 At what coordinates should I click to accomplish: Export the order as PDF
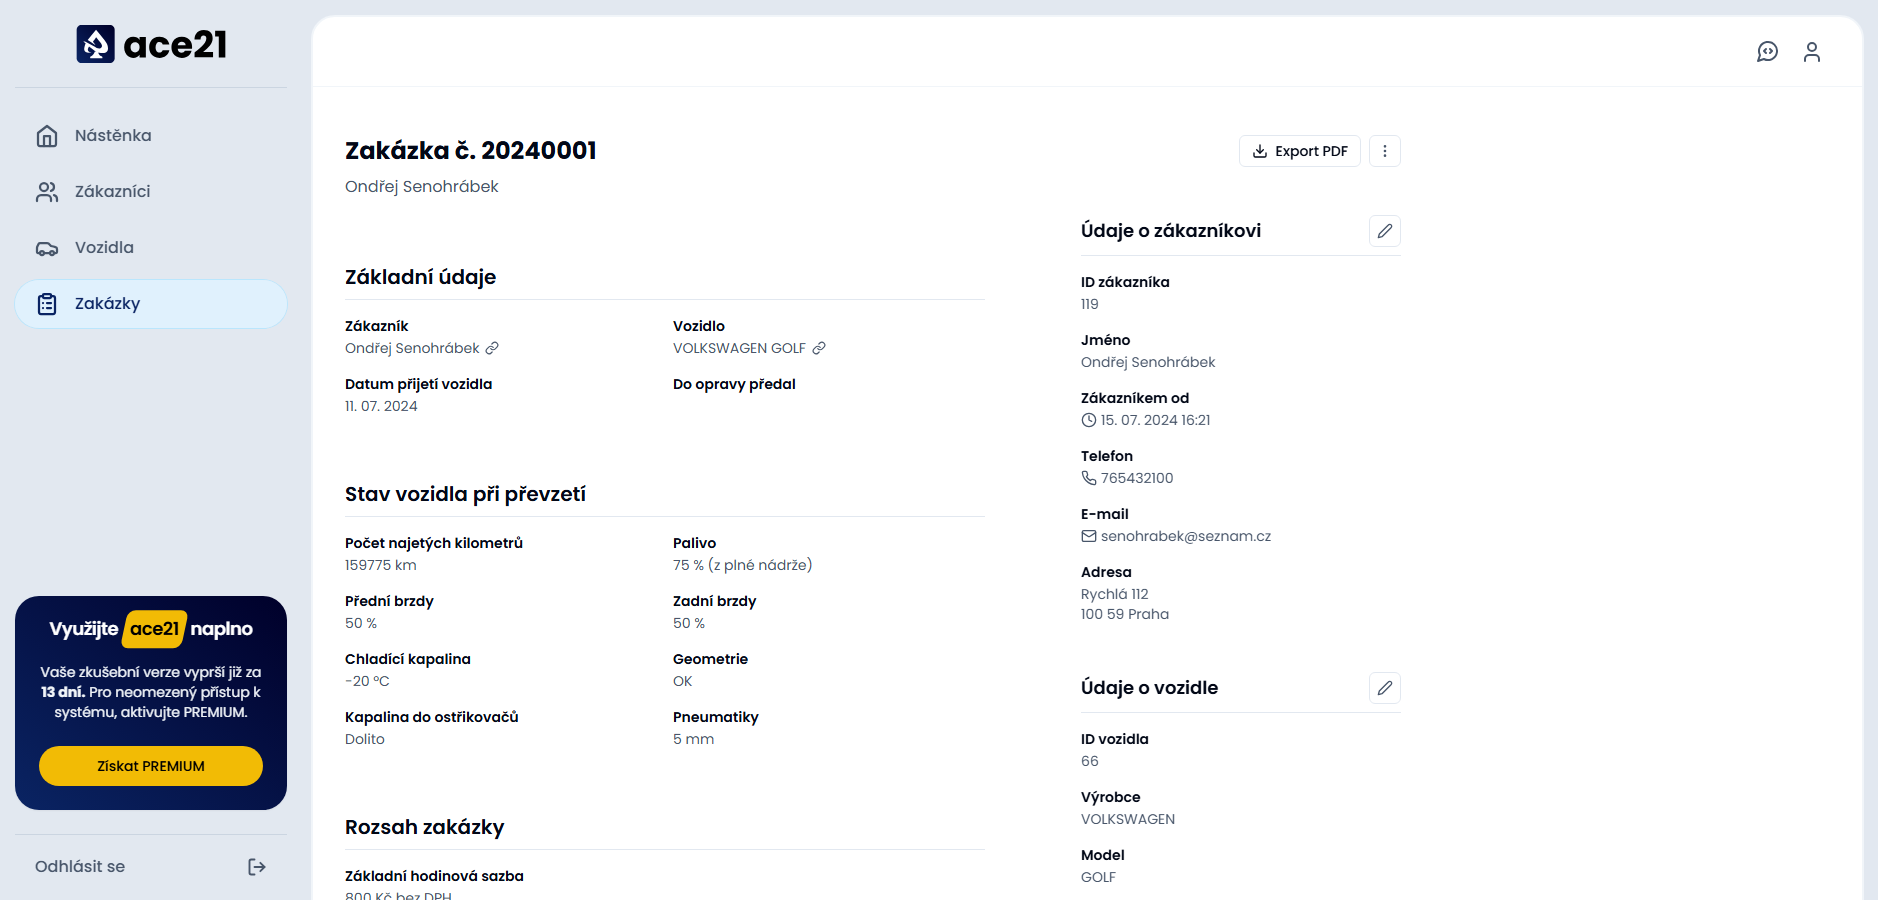point(1300,151)
